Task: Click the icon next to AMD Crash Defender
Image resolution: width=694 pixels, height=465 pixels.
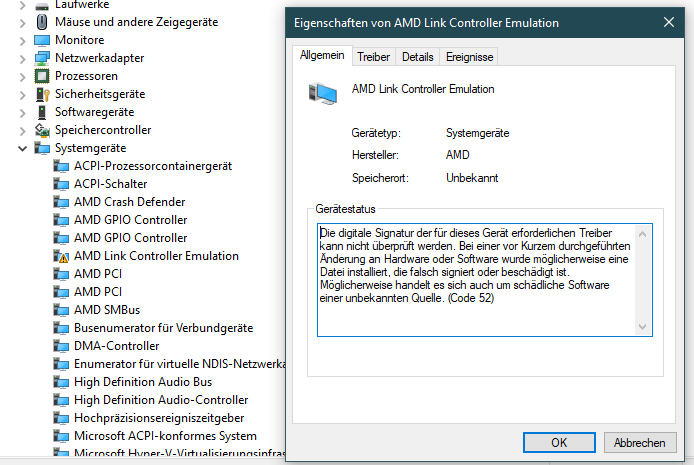Action: (x=61, y=202)
